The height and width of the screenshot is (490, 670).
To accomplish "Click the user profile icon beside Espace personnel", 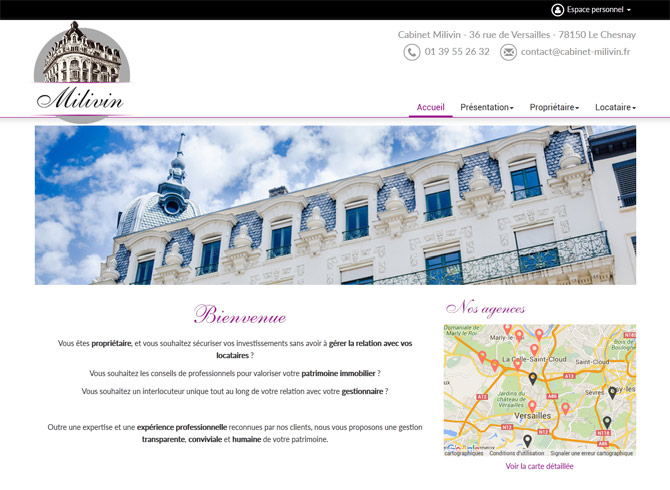I will tap(558, 10).
